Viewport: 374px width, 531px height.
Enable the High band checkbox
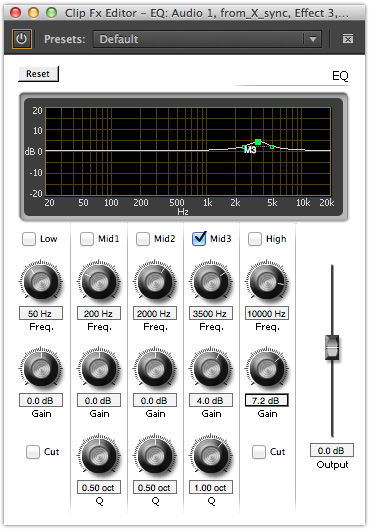(x=255, y=239)
